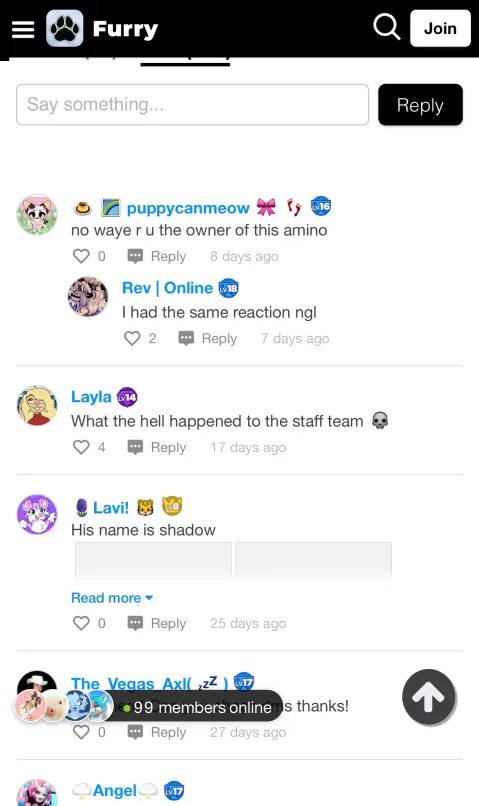Viewport: 479px width, 806px height.
Task: Like Layla's staff team comment
Action: coord(81,447)
